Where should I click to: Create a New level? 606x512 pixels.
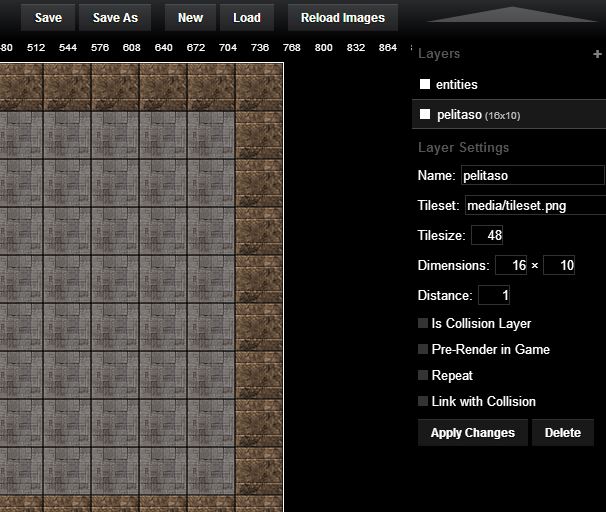[x=190, y=18]
